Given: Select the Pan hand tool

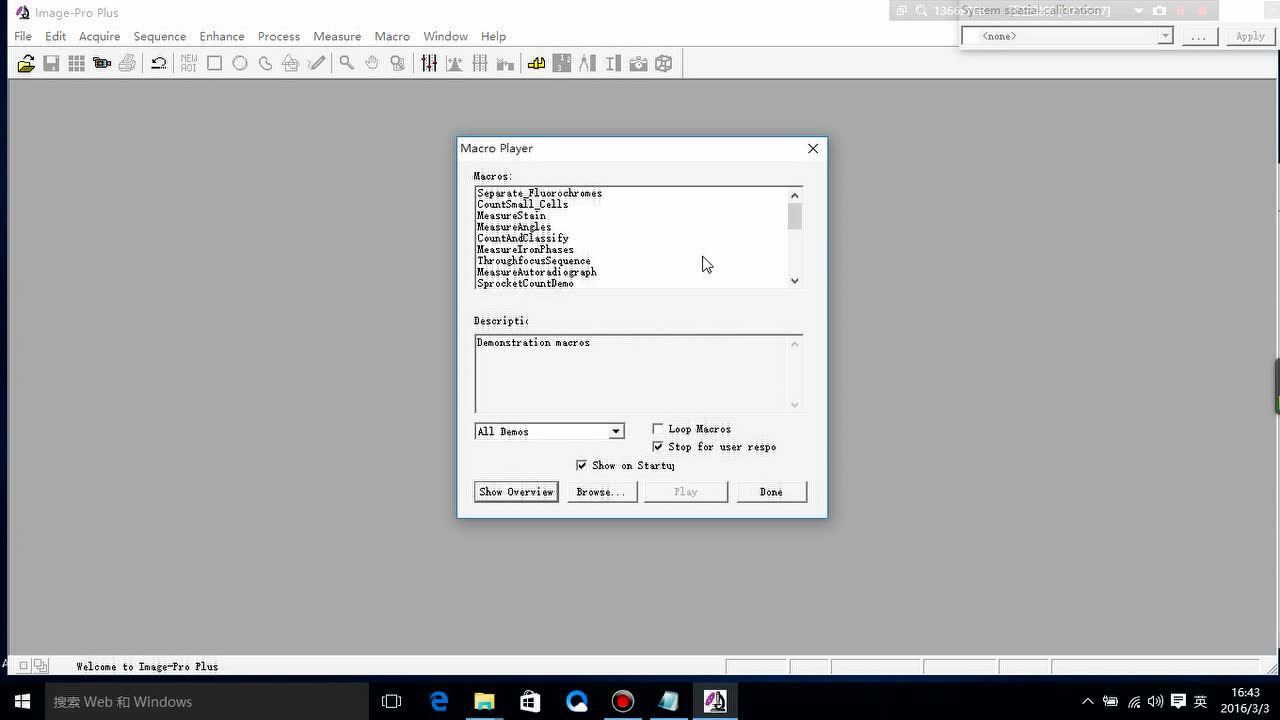Looking at the screenshot, I should pos(372,64).
